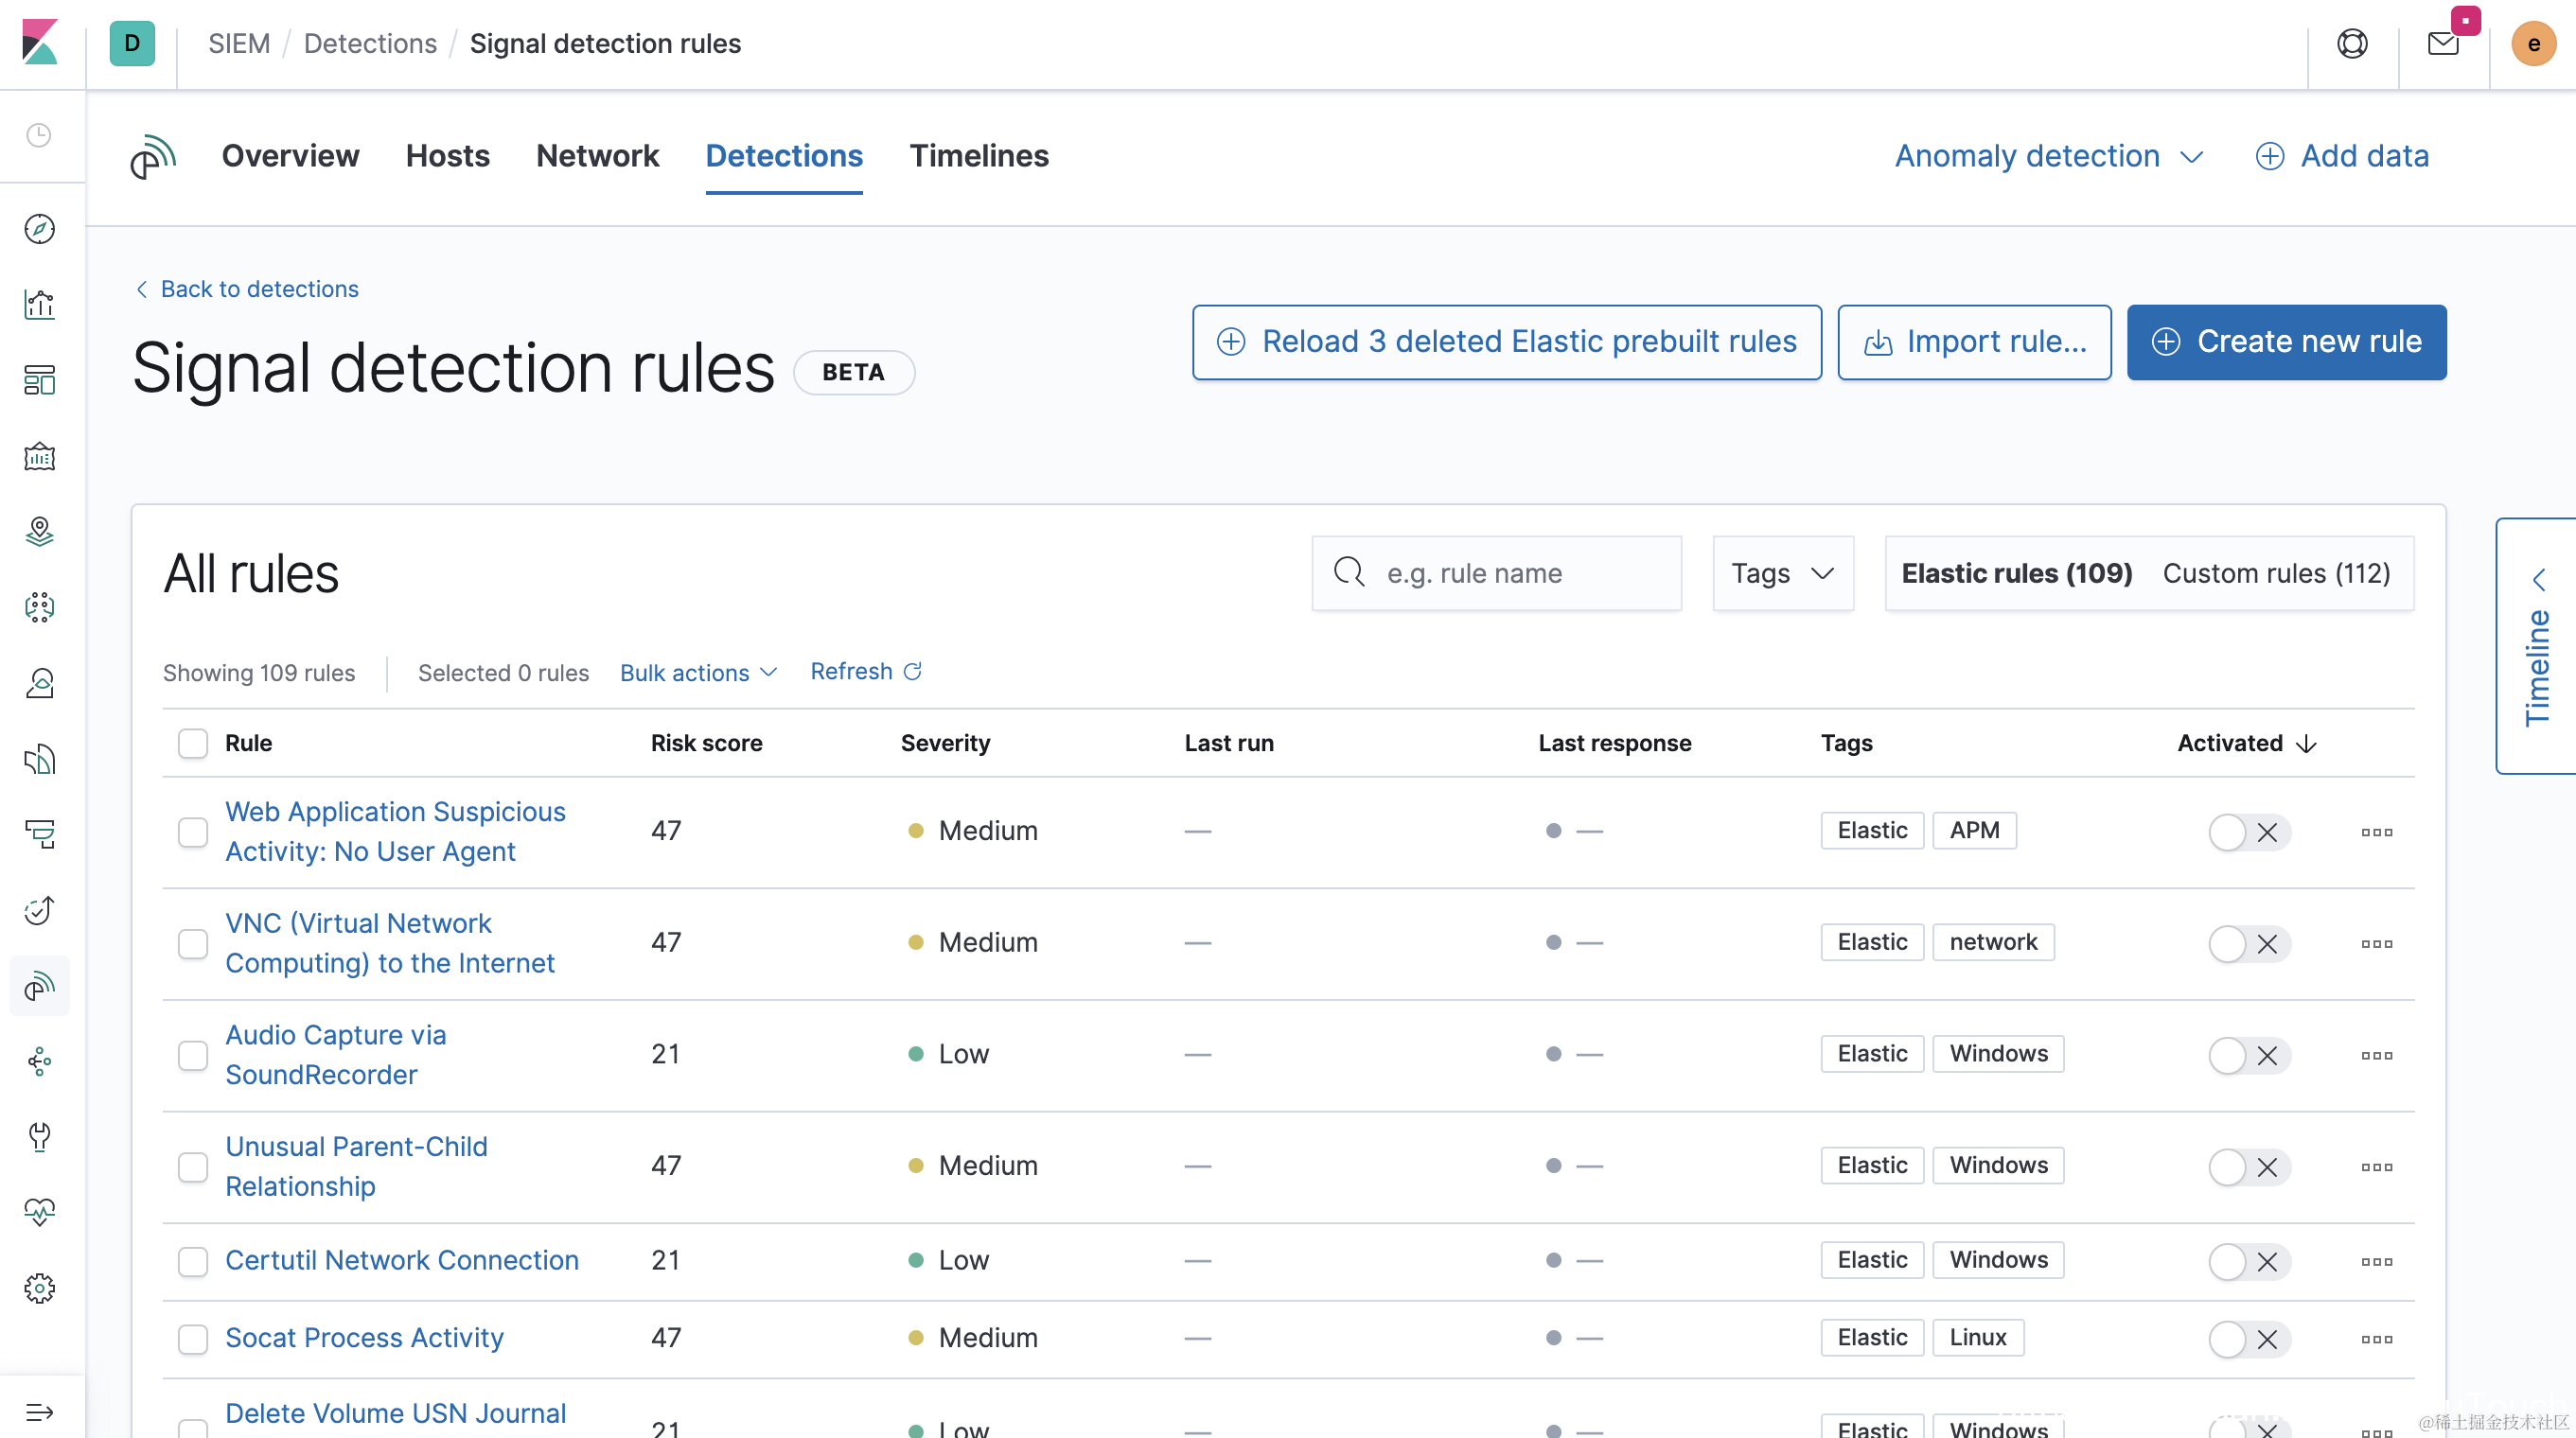This screenshot has width=2576, height=1438.
Task: Open Management gear icon in sidebar
Action: click(39, 1288)
